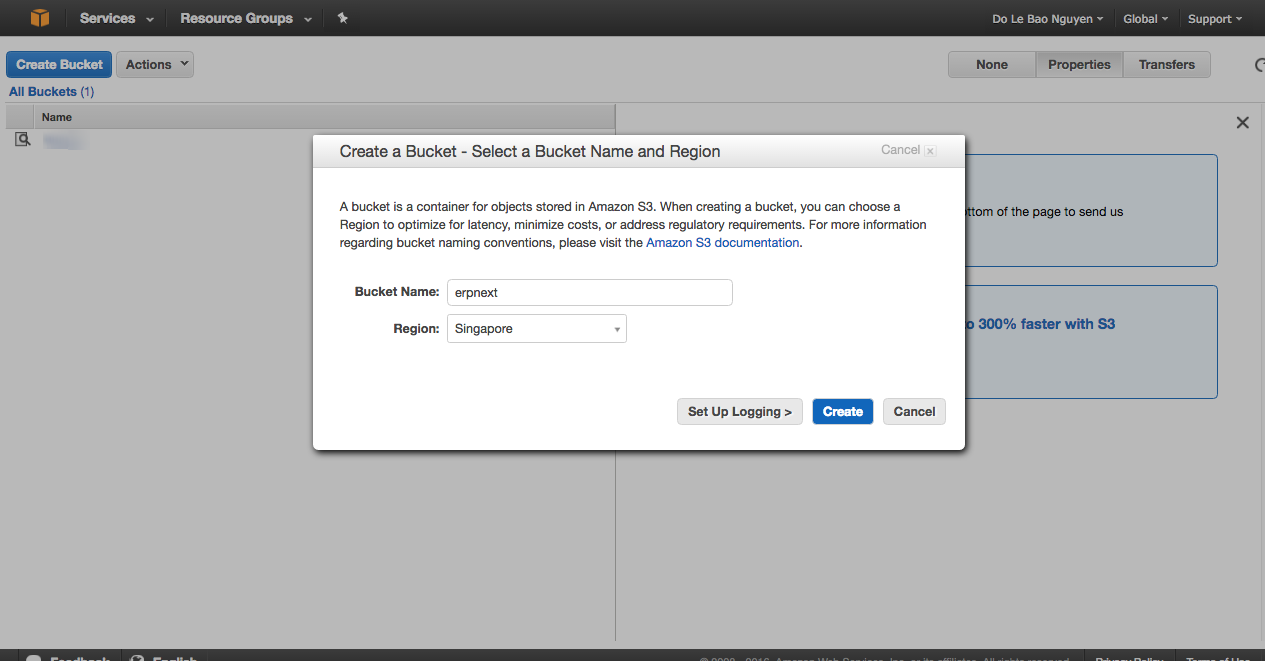Viewport: 1265px width, 661px height.
Task: Open the Region dropdown showing Singapore
Action: 536,329
